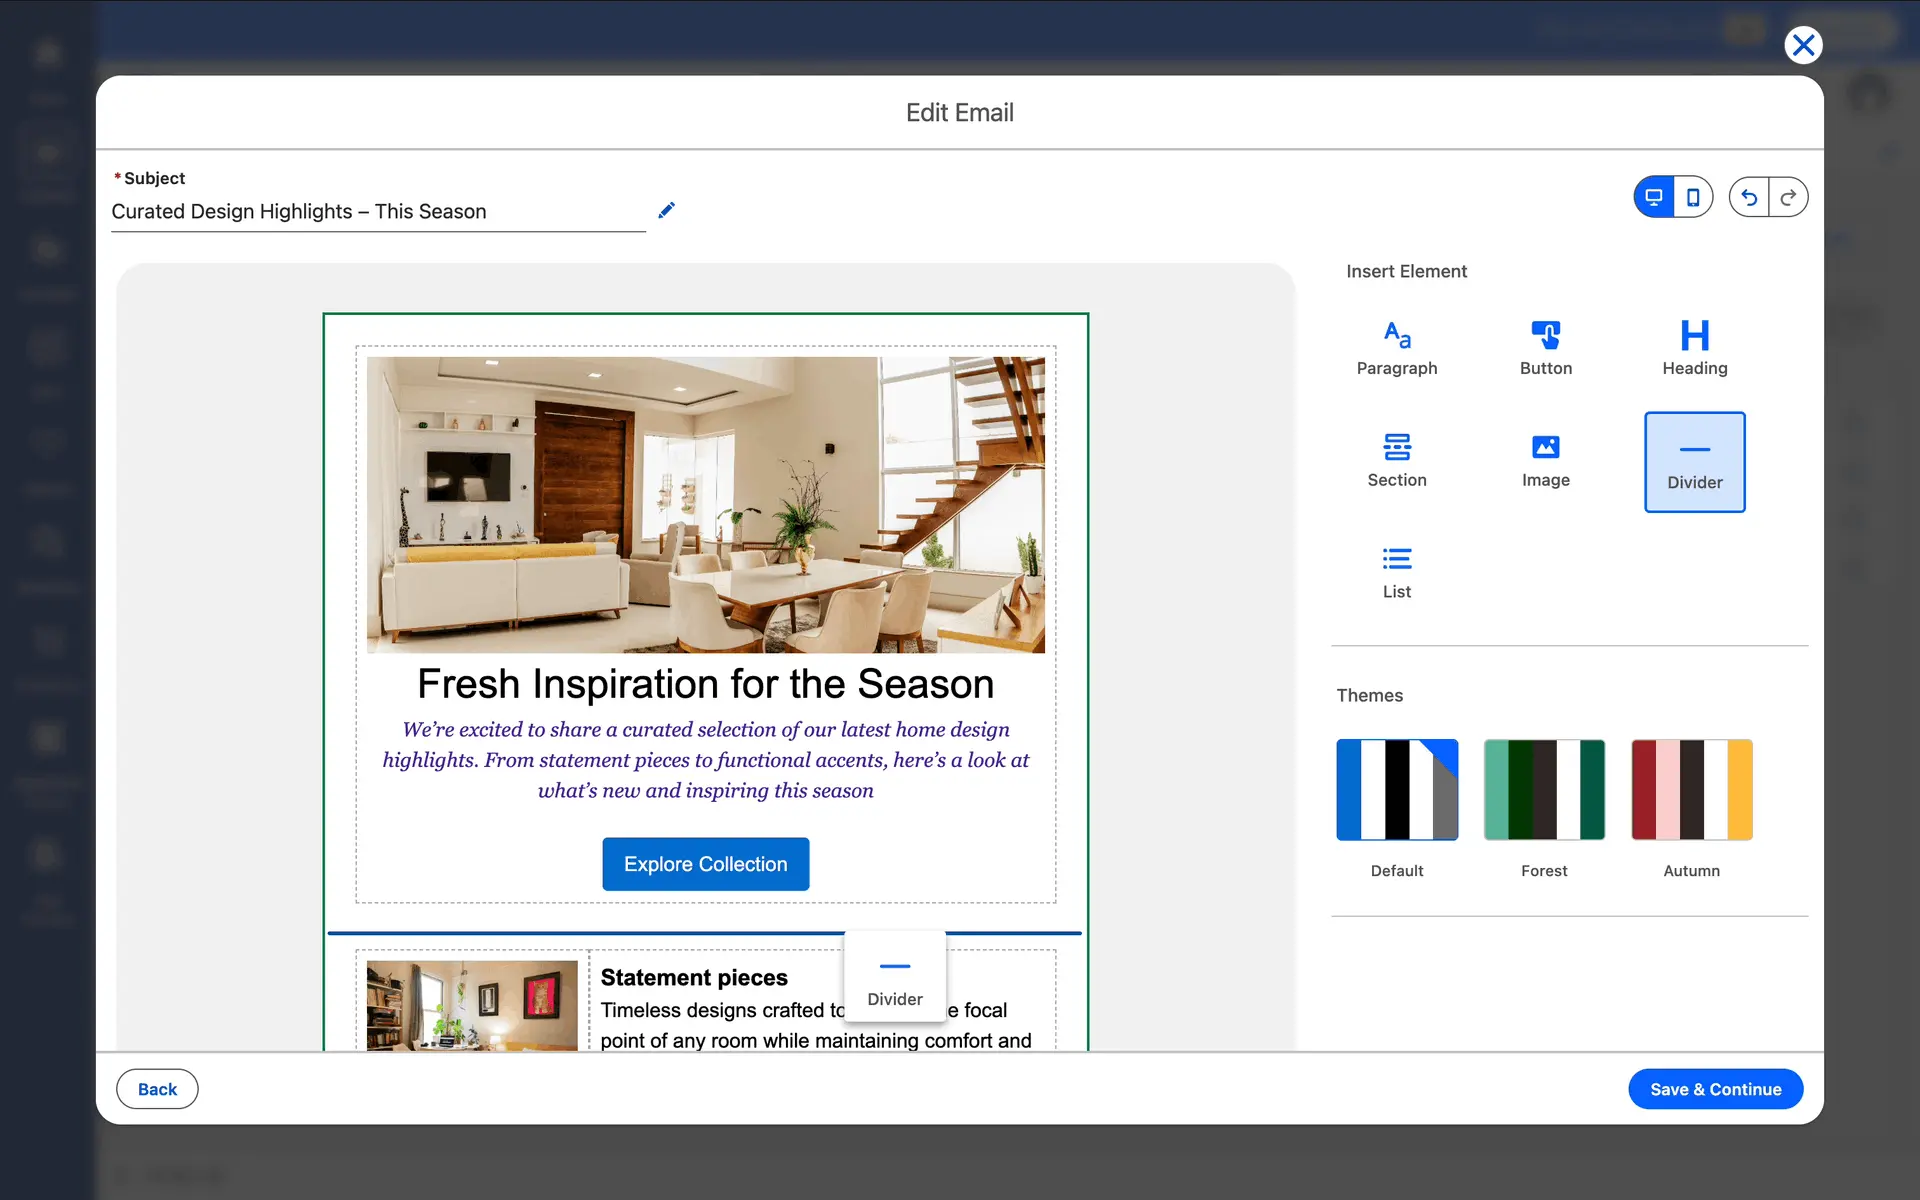1920x1200 pixels.
Task: Apply the Default color theme
Action: click(1396, 790)
